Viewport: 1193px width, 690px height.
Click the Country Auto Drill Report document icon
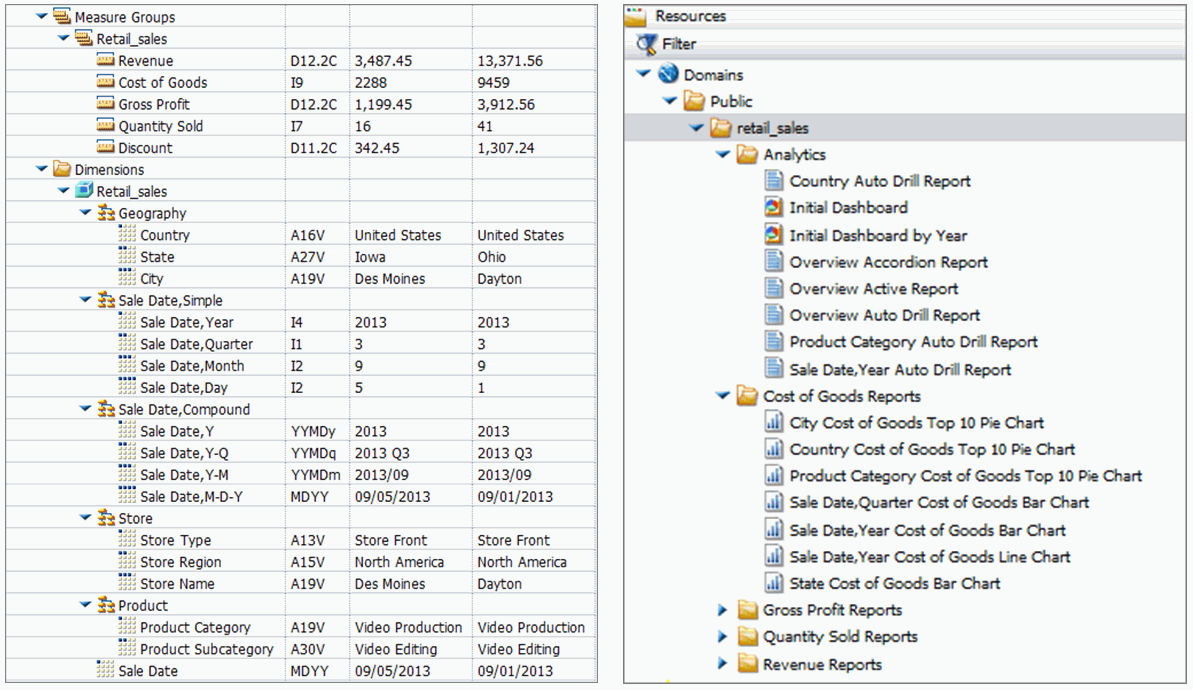773,181
